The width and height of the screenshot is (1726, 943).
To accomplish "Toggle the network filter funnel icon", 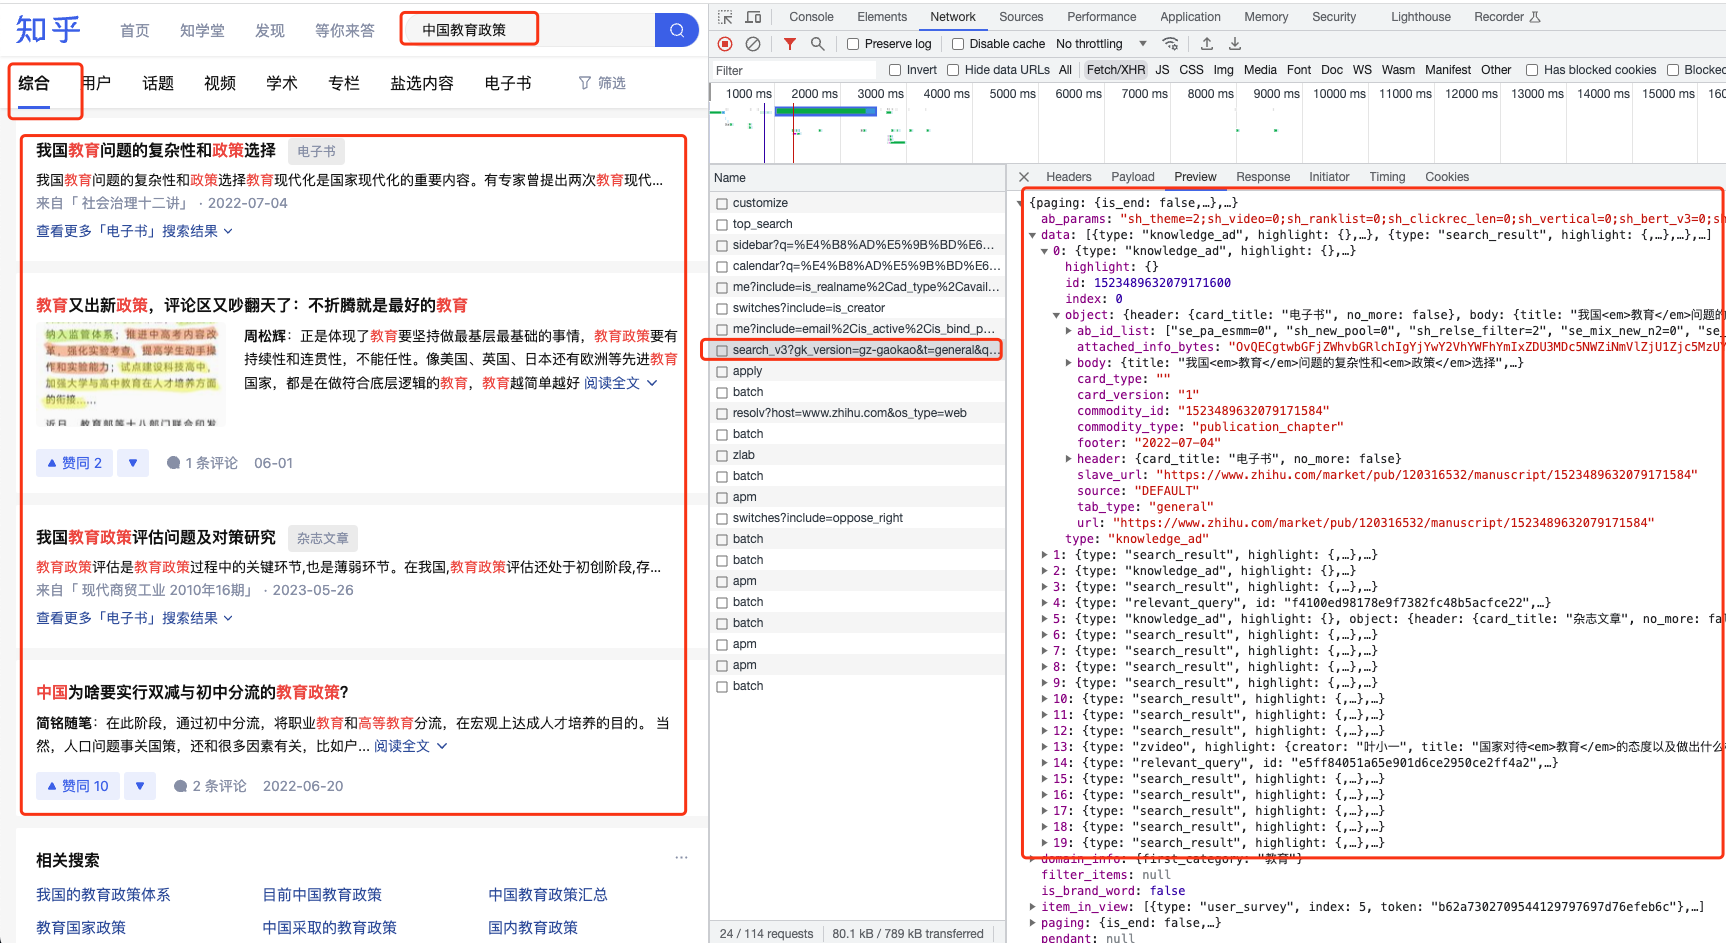I will 790,44.
